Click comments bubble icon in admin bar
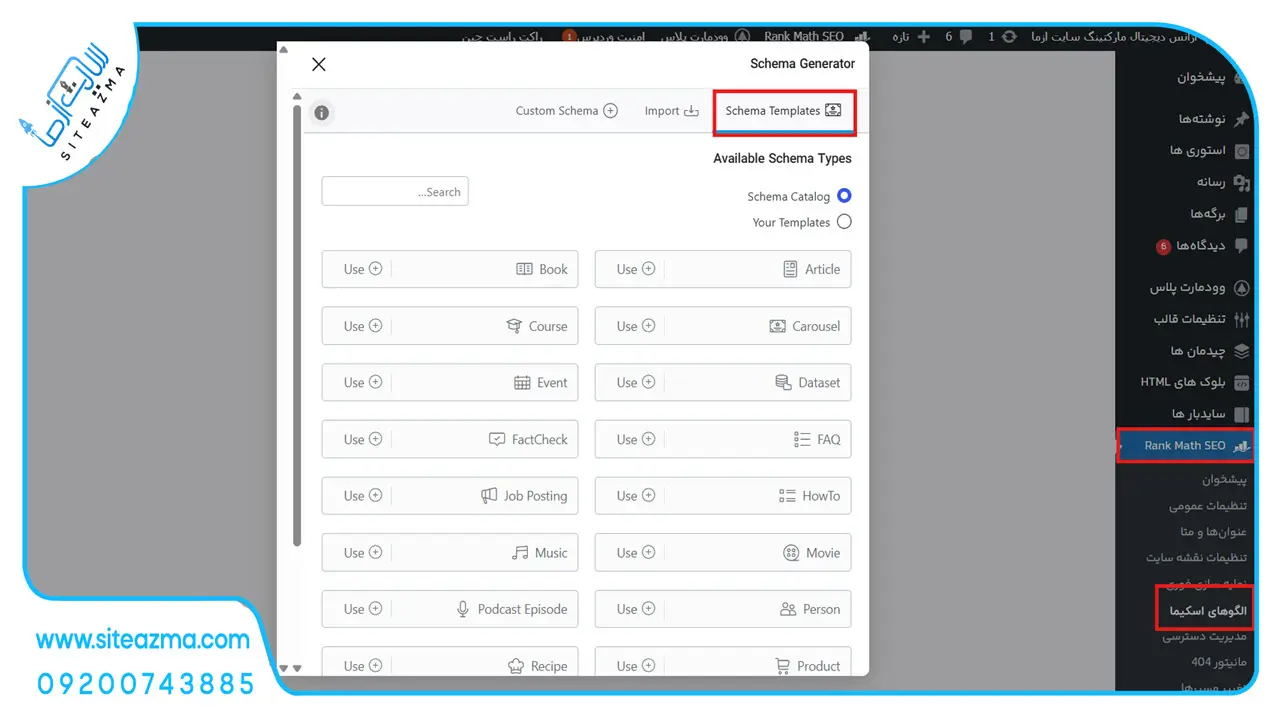This screenshot has width=1280, height=720. (x=965, y=36)
